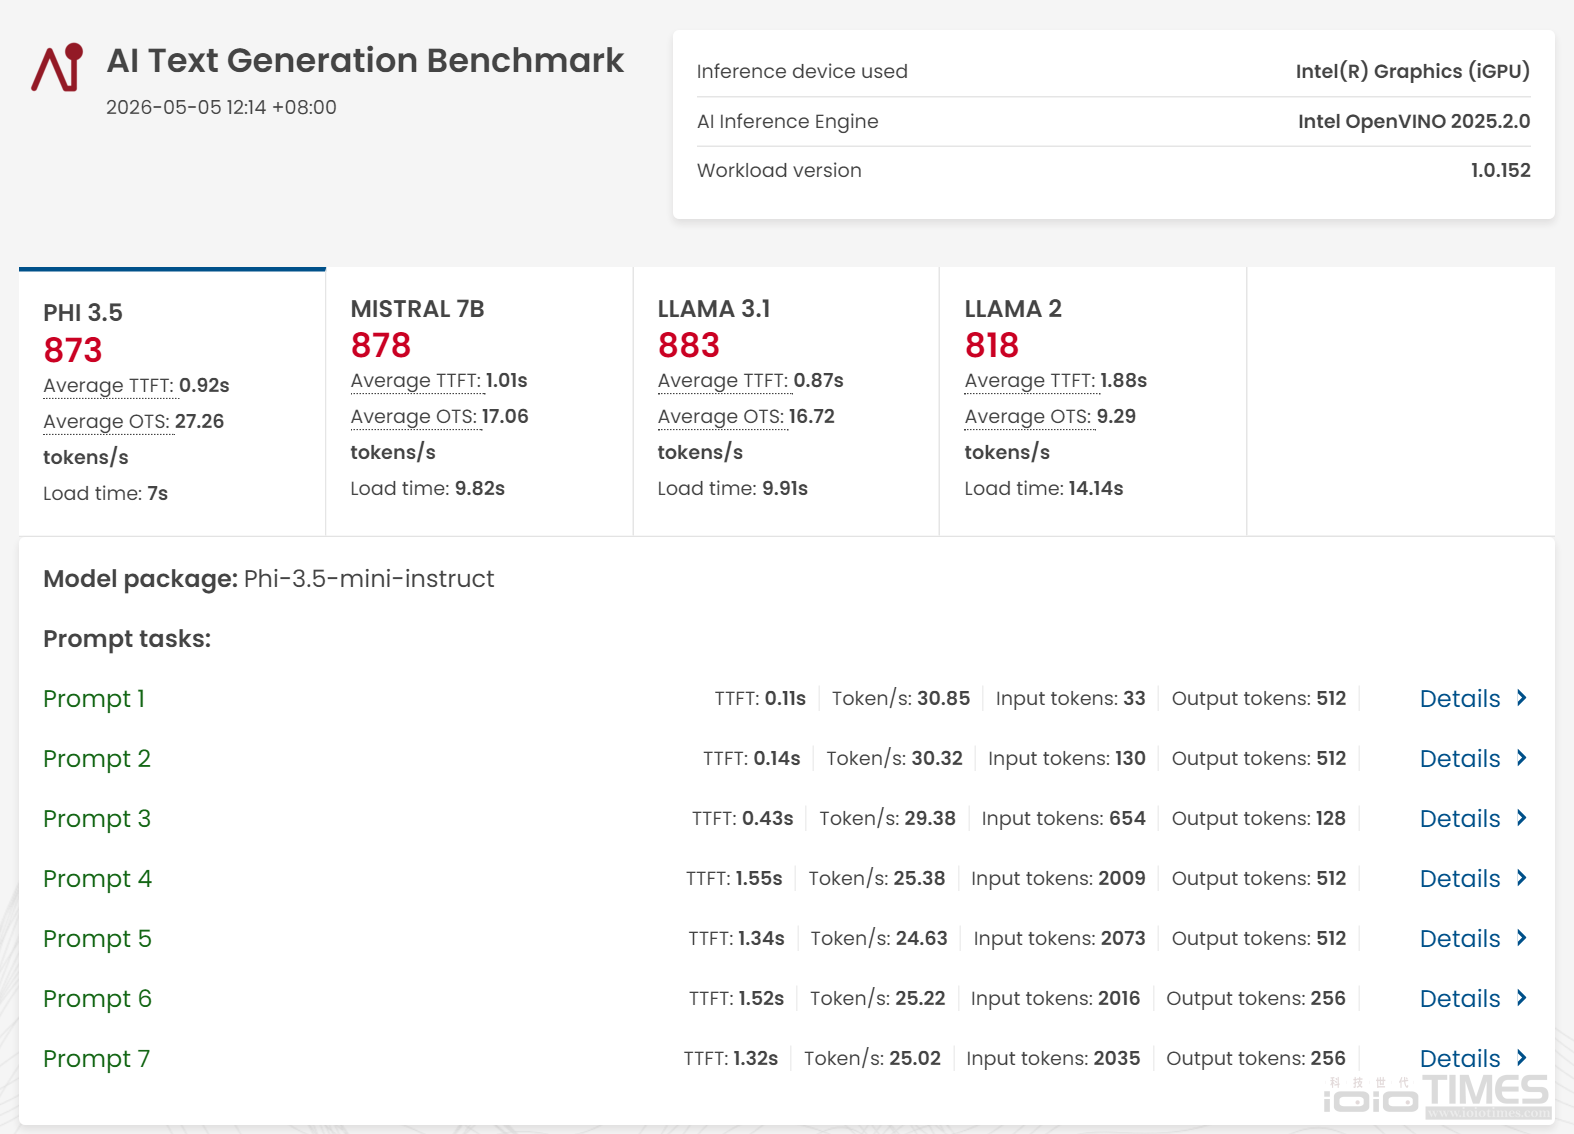Click the PHI 3.5 'Average OTS:' label
This screenshot has height=1134, width=1574.
coord(107,422)
